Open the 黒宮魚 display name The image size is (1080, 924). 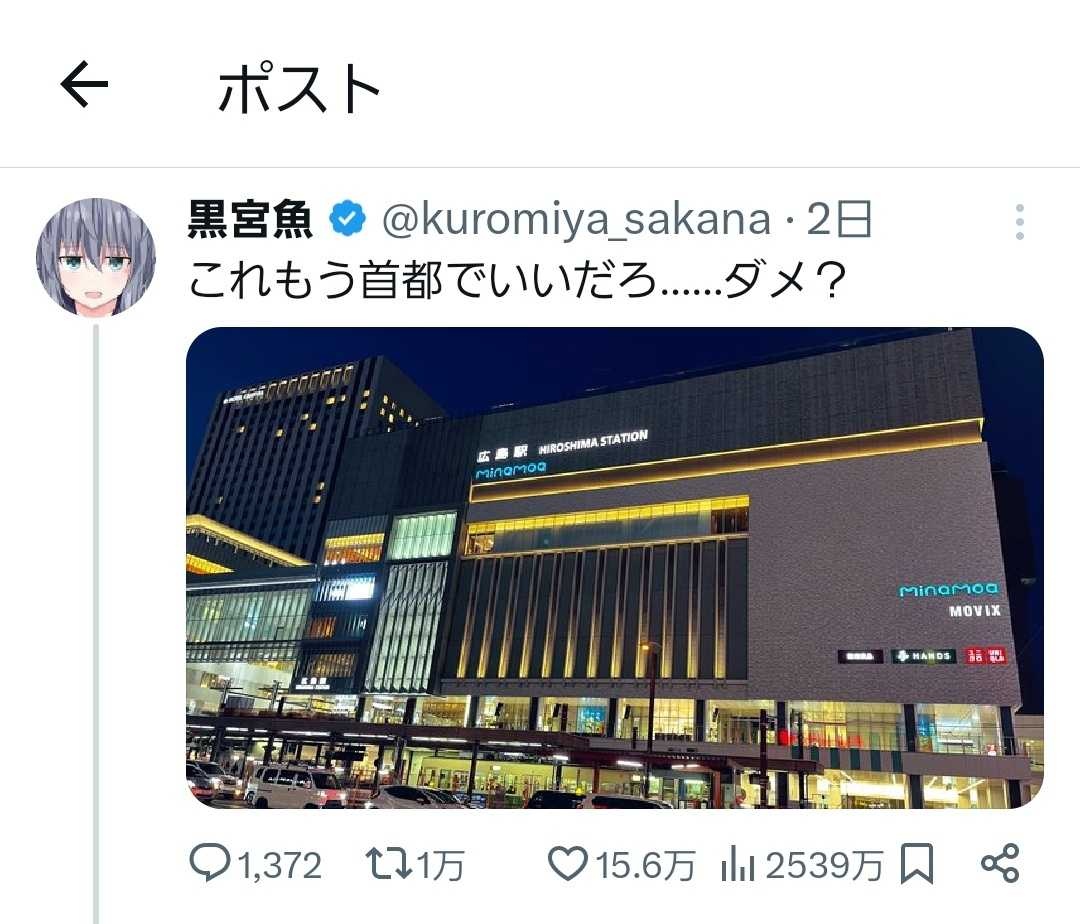click(251, 220)
